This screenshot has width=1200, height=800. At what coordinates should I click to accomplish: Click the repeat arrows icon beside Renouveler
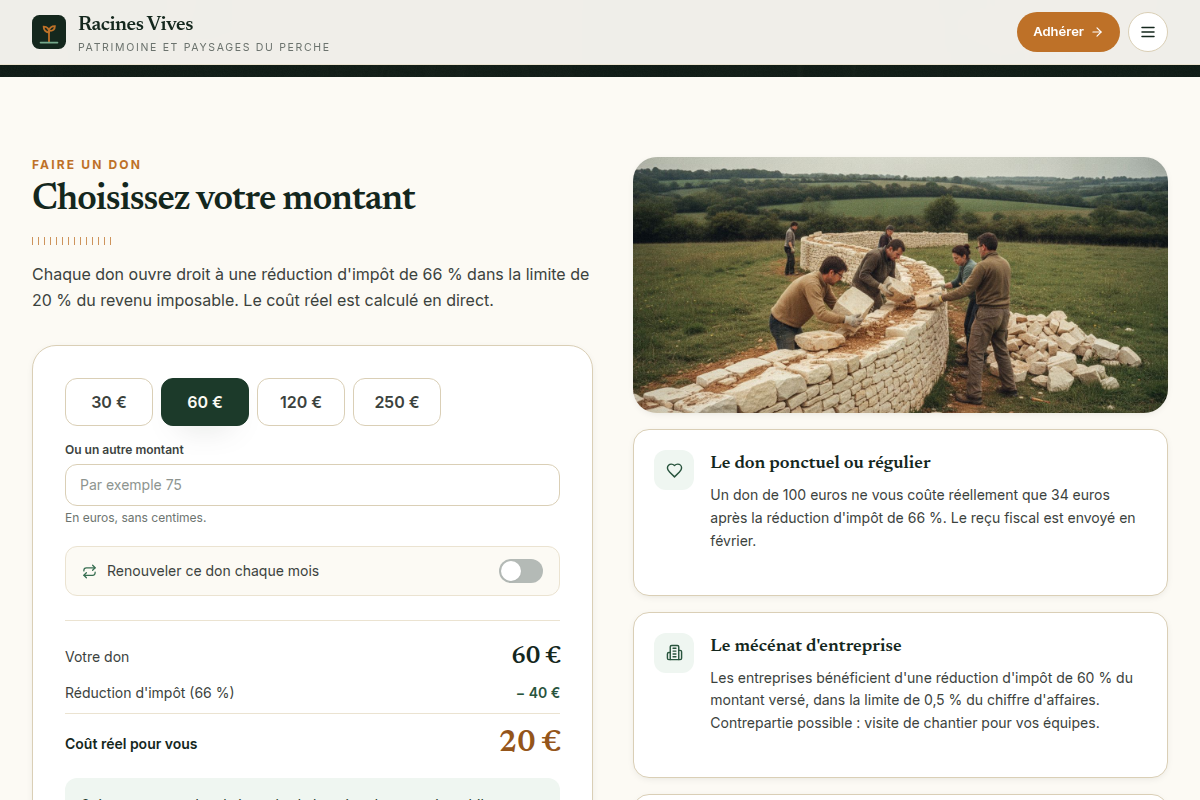pyautogui.click(x=90, y=571)
